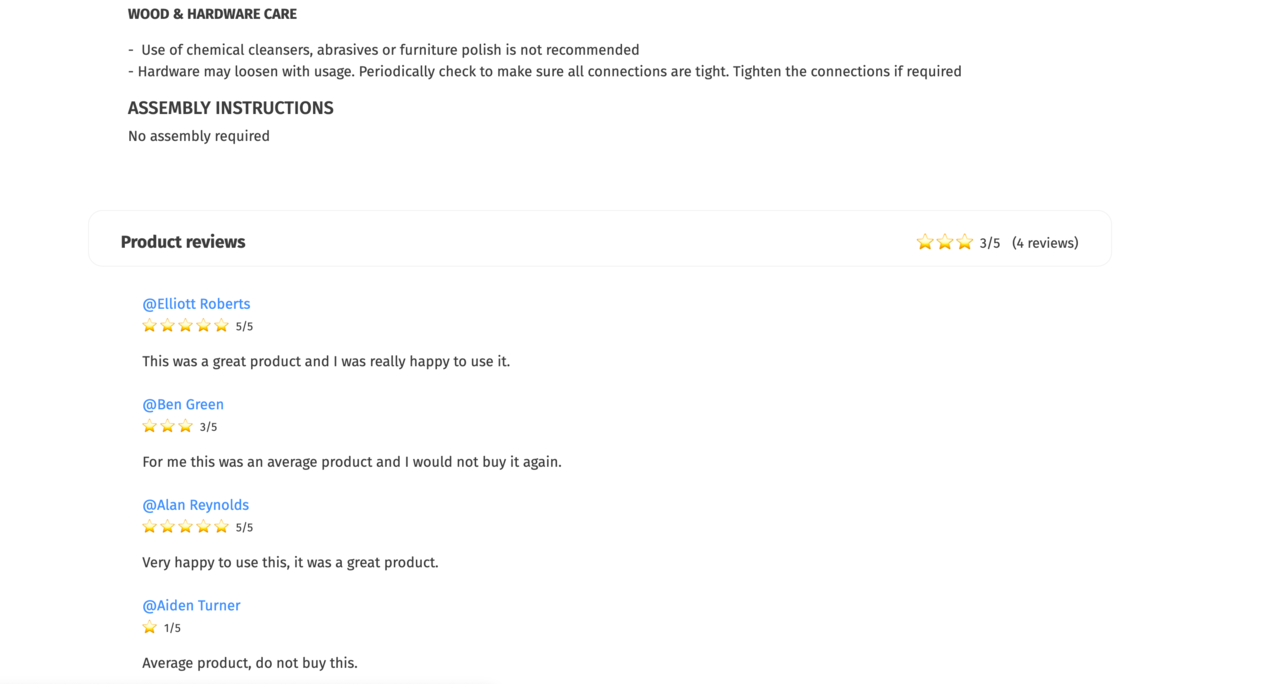Viewport: 1280px width, 684px height.
Task: Click Aiden Turner's 1/5 score label
Action: coord(172,629)
